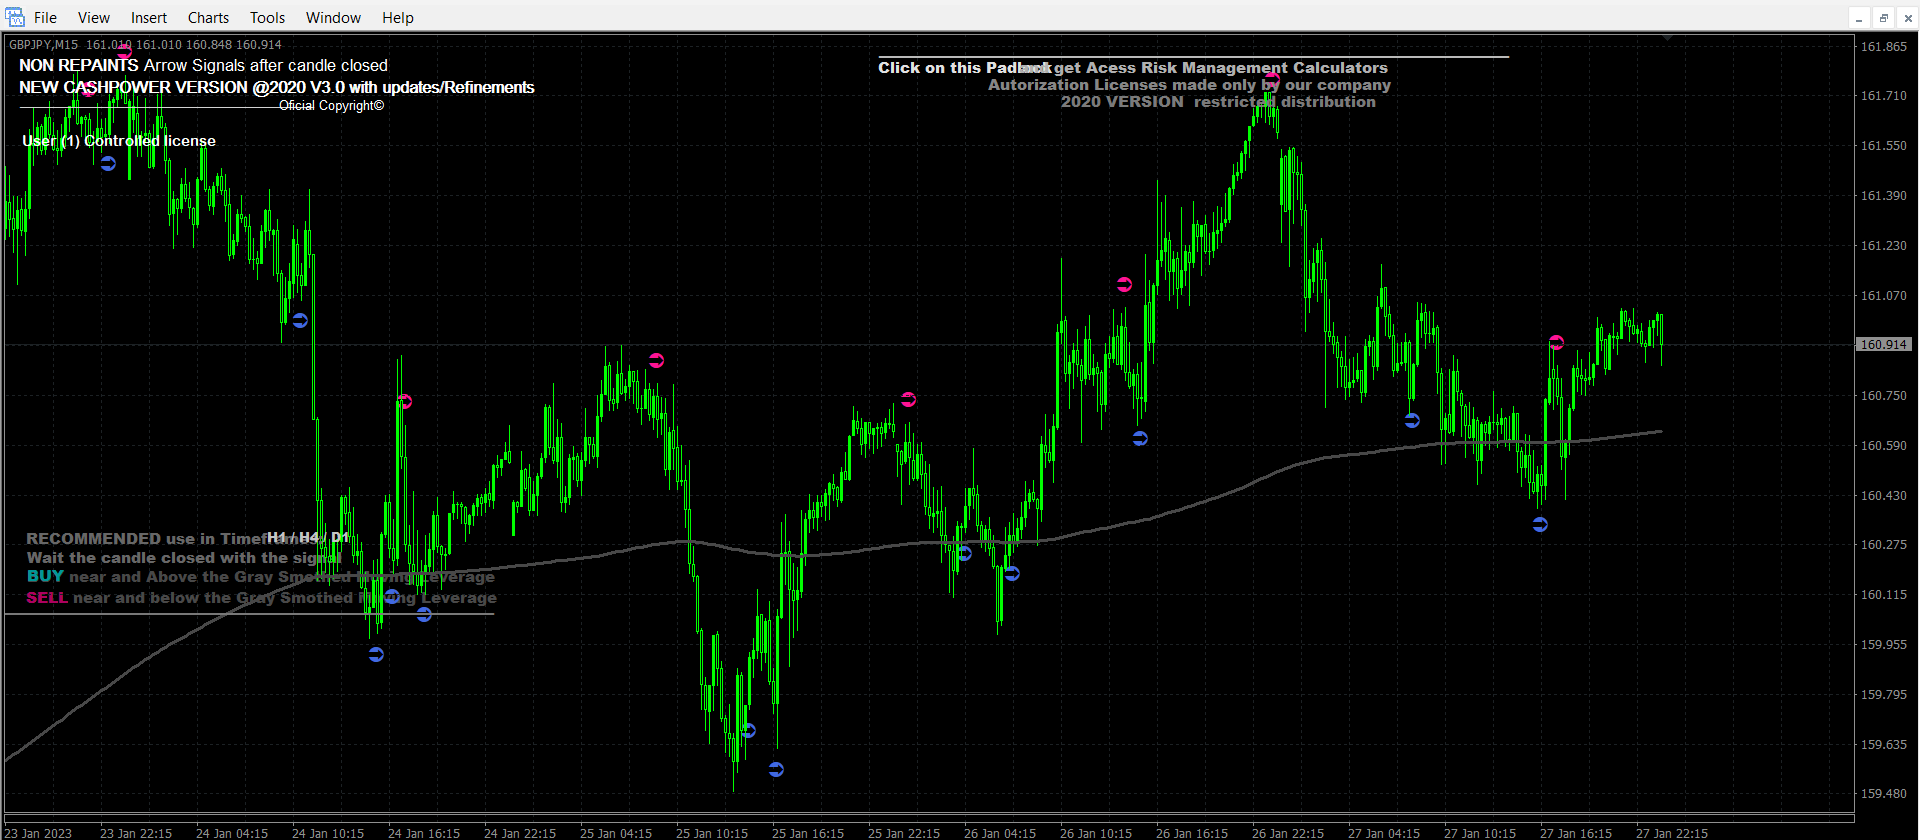Click the restore down window icon
Viewport: 1920px width, 840px height.
(1883, 18)
